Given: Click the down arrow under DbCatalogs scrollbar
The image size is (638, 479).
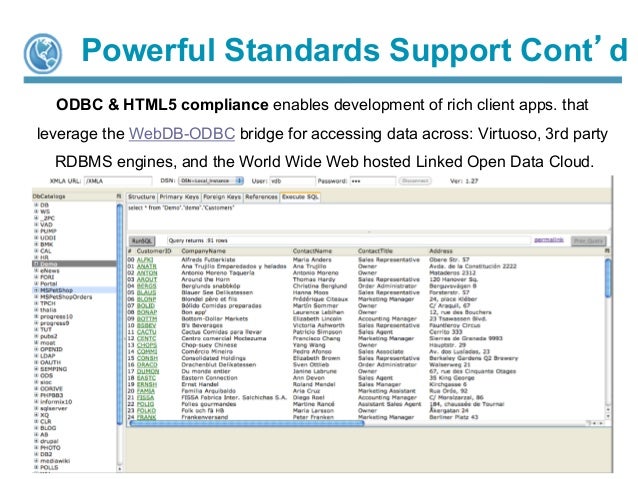Looking at the screenshot, I should tap(120, 469).
